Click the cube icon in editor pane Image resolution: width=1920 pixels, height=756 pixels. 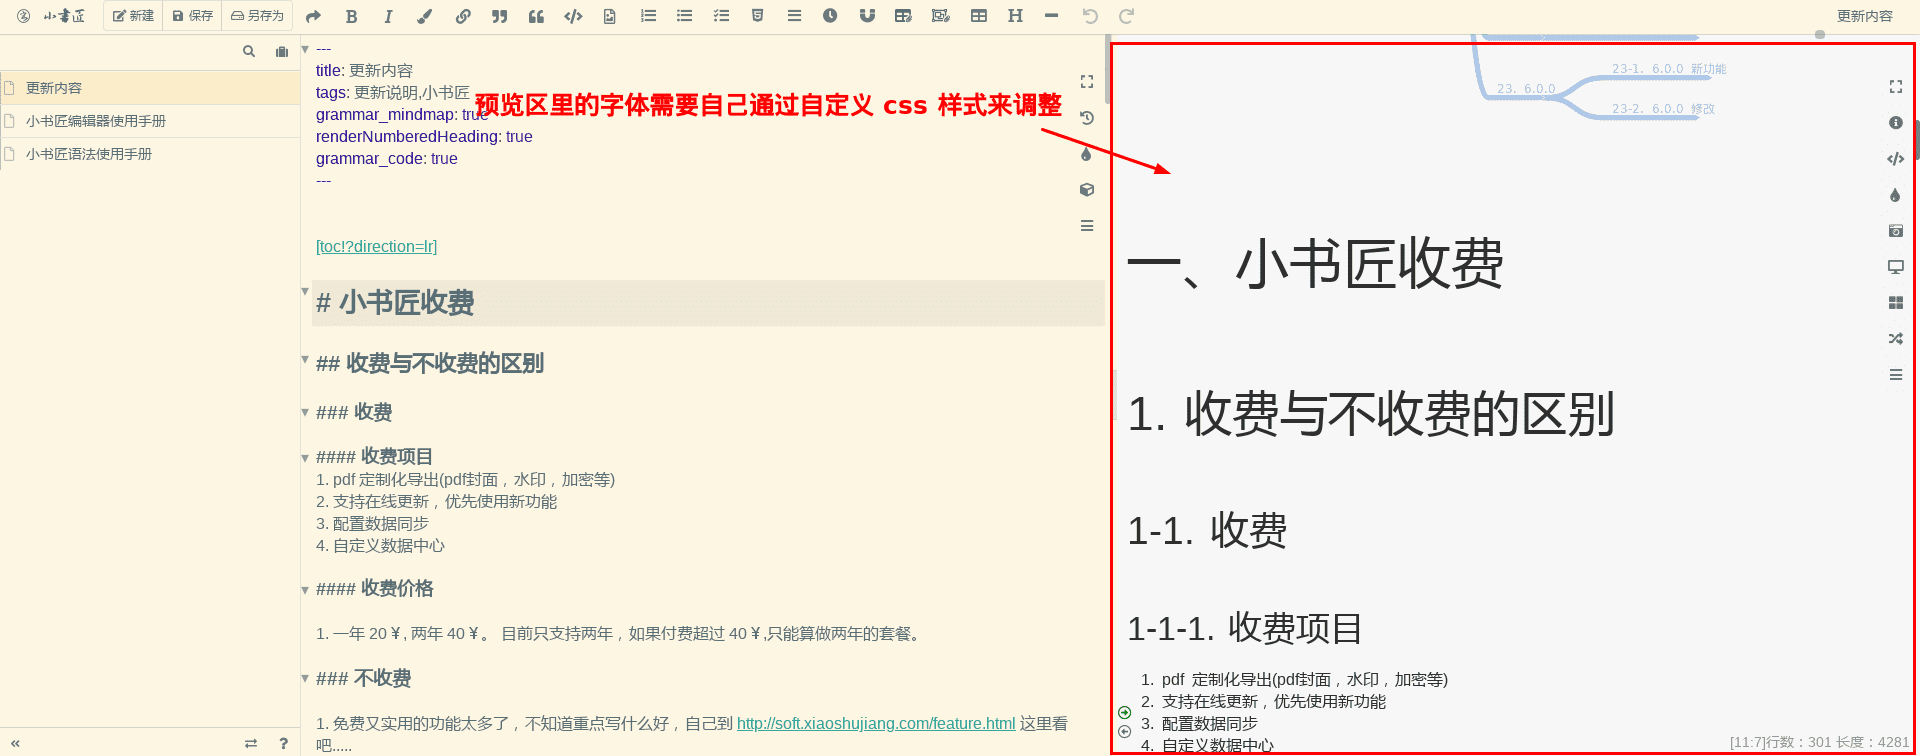tap(1087, 190)
